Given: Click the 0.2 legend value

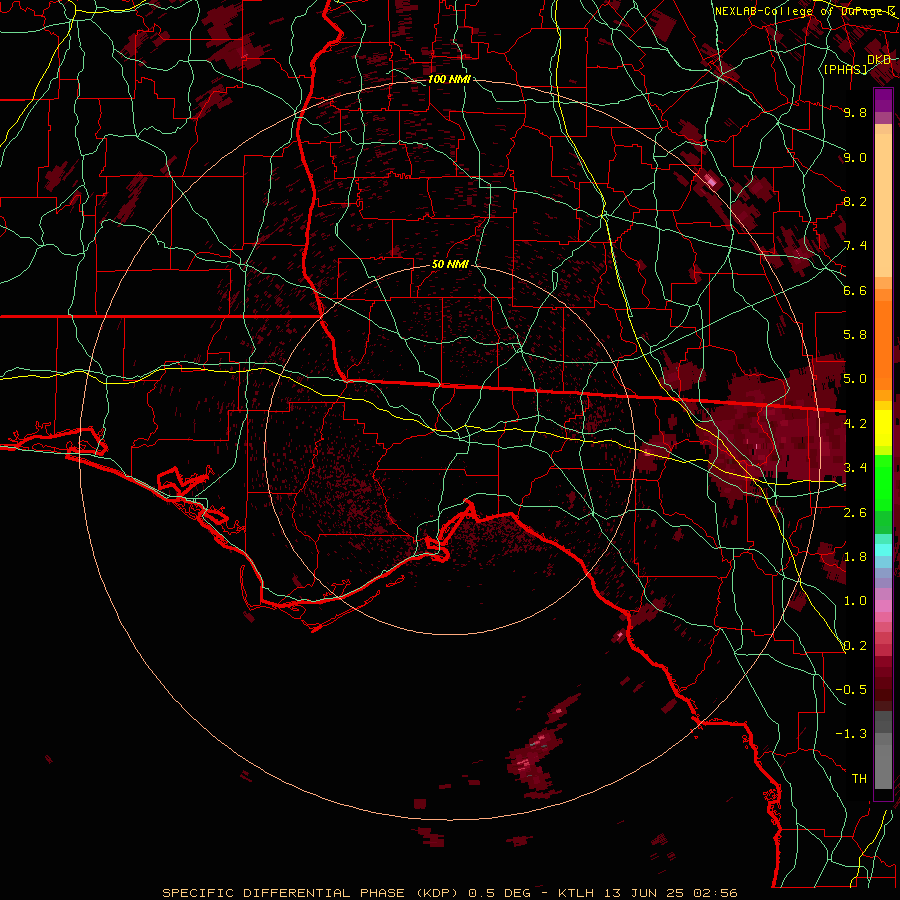Looking at the screenshot, I should [x=855, y=645].
